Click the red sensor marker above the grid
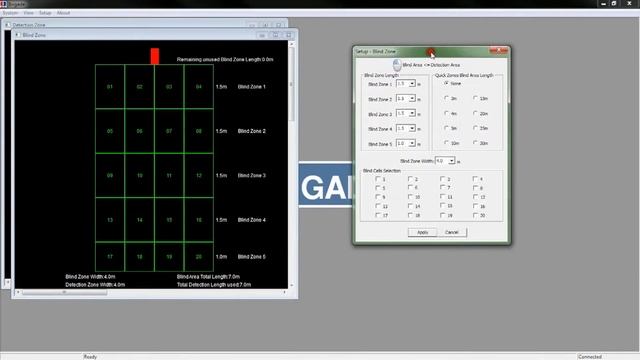The height and width of the screenshot is (360, 640). tap(155, 56)
